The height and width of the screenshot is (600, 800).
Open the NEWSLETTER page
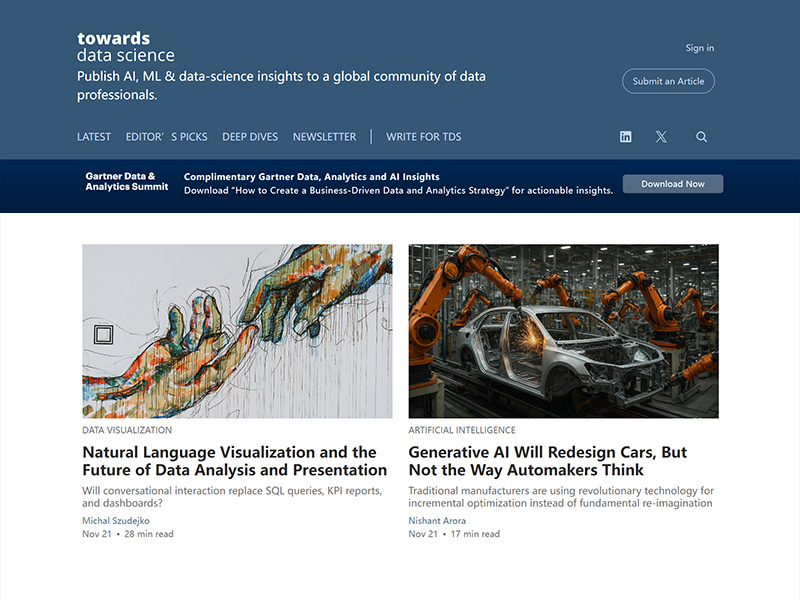323,136
